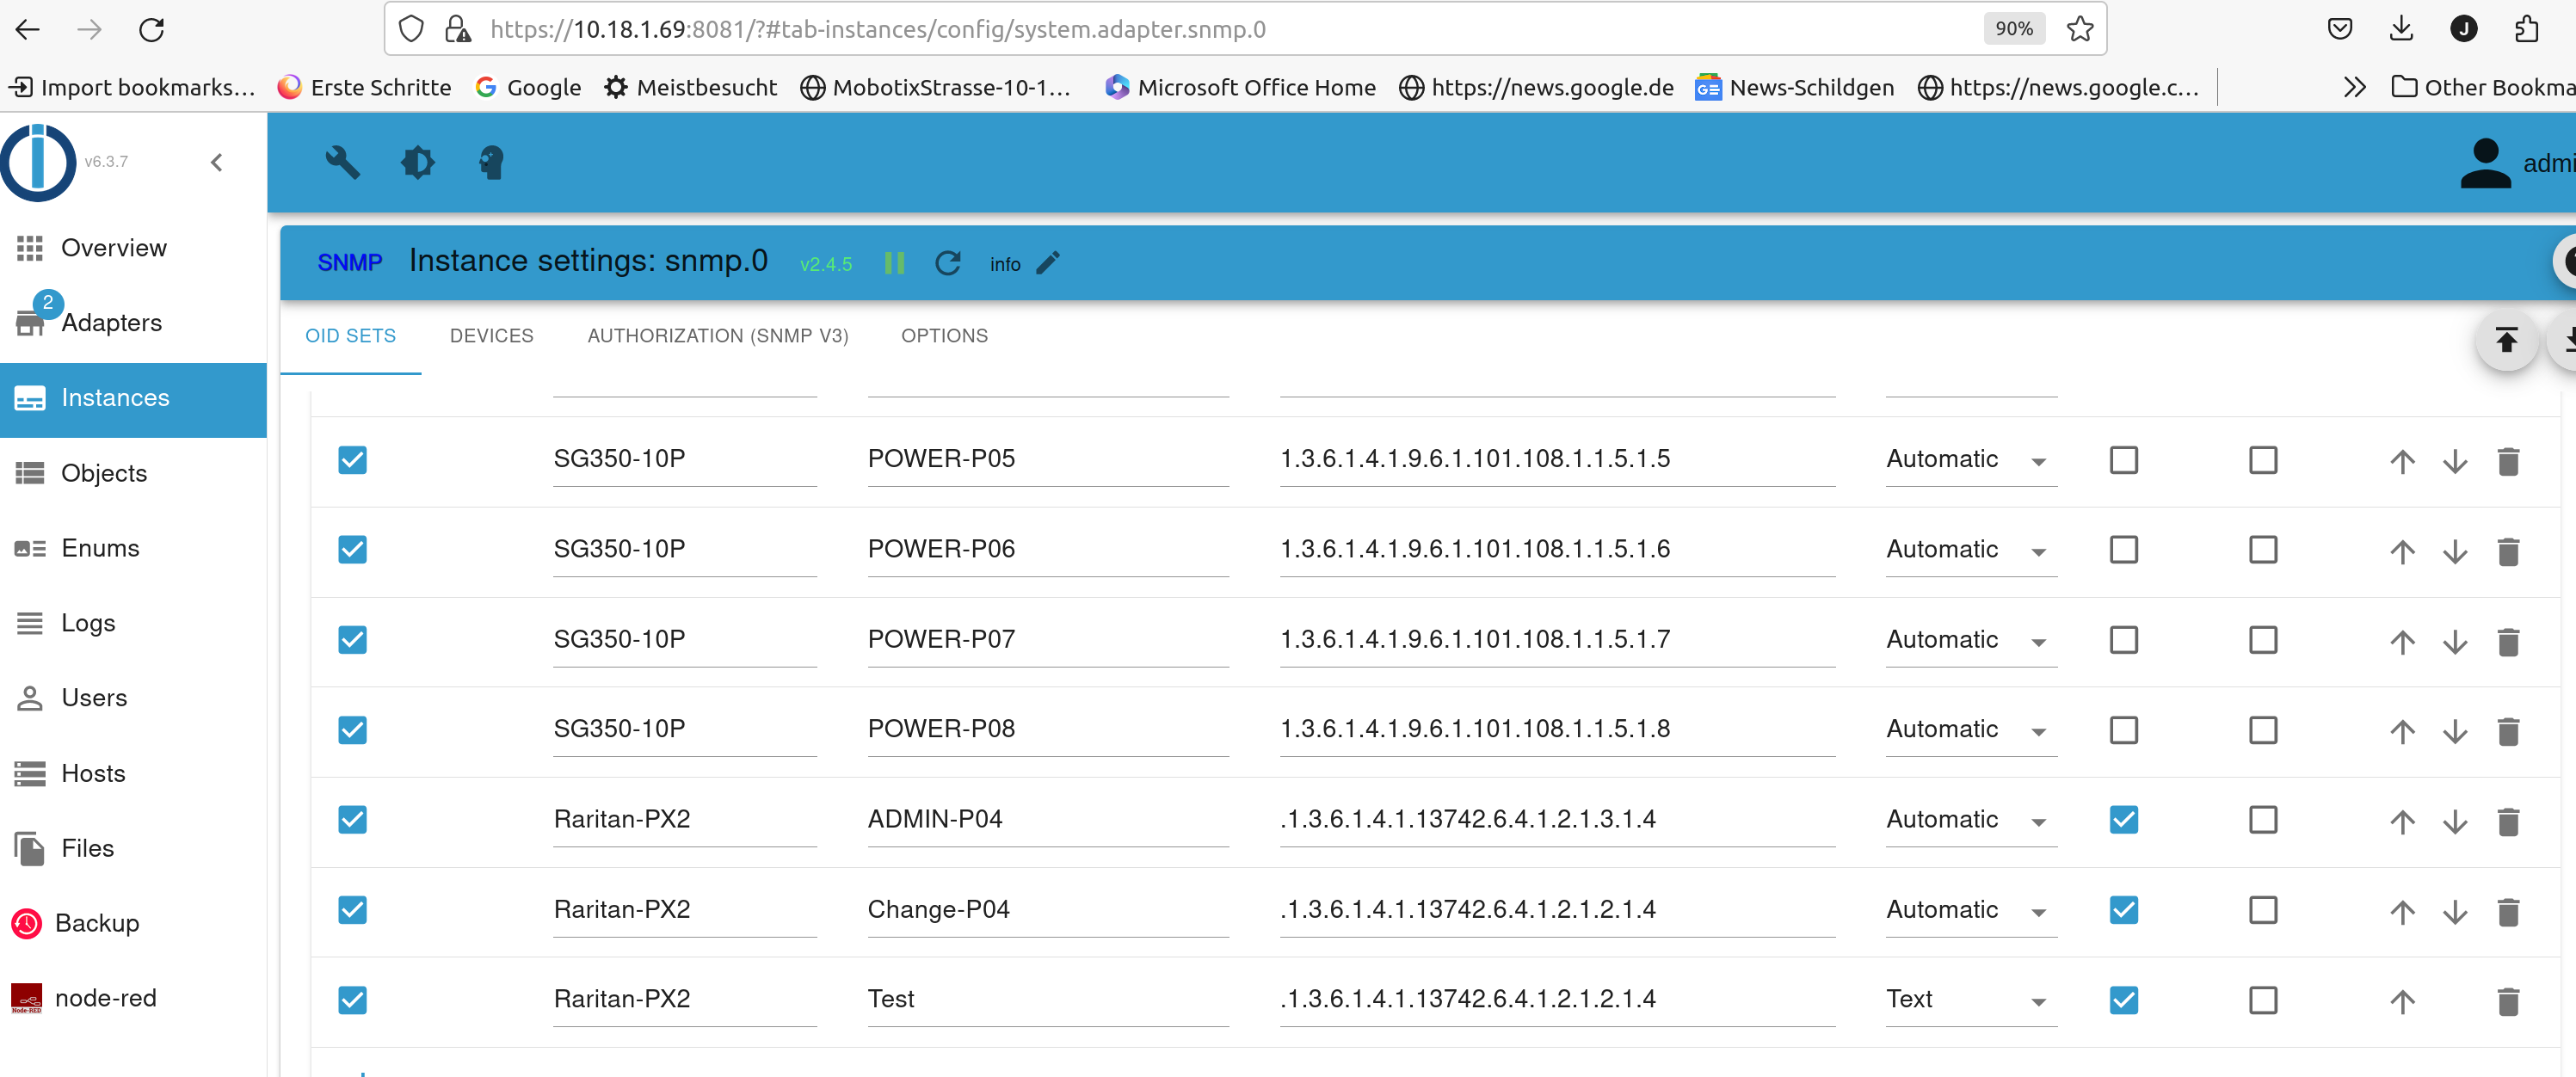
Task: Open the Logs section in the sidebar
Action: pyautogui.click(x=89, y=622)
